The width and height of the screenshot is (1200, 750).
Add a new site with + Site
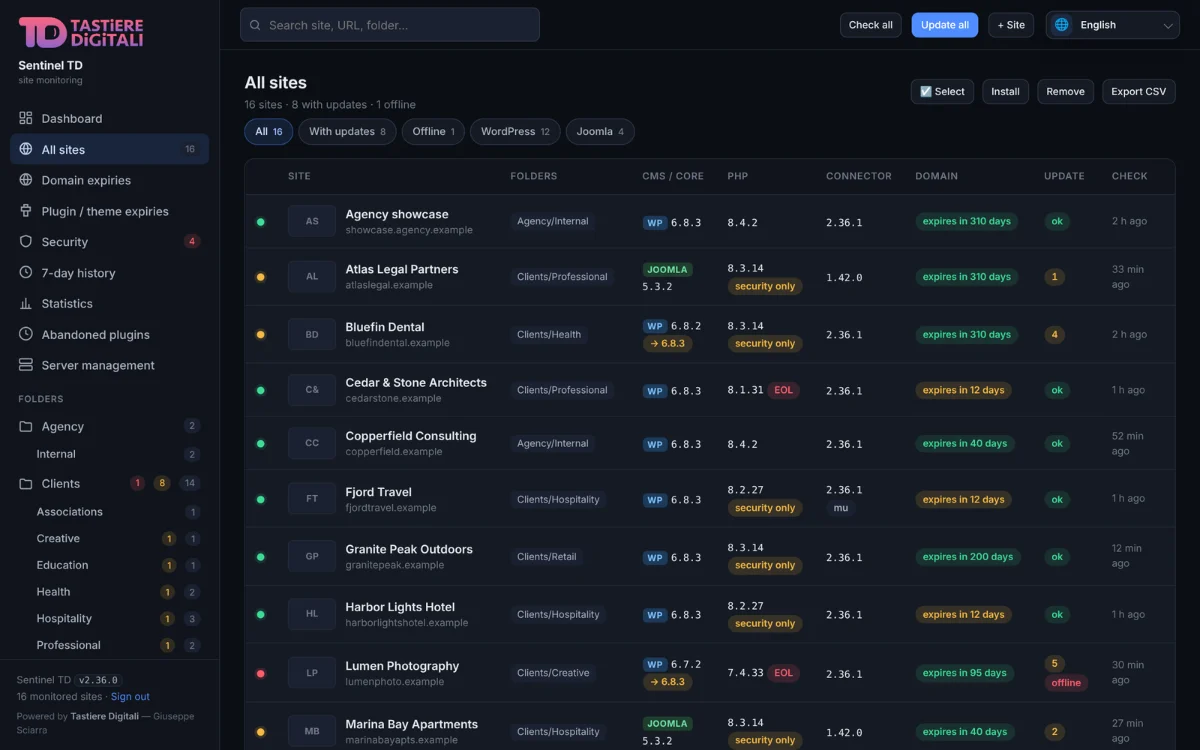pyautogui.click(x=1012, y=25)
